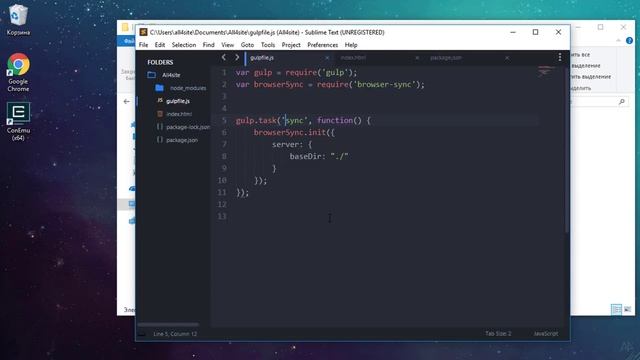The width and height of the screenshot is (640, 360).
Task: Open the Preferences menu
Action: pyautogui.click(x=322, y=45)
